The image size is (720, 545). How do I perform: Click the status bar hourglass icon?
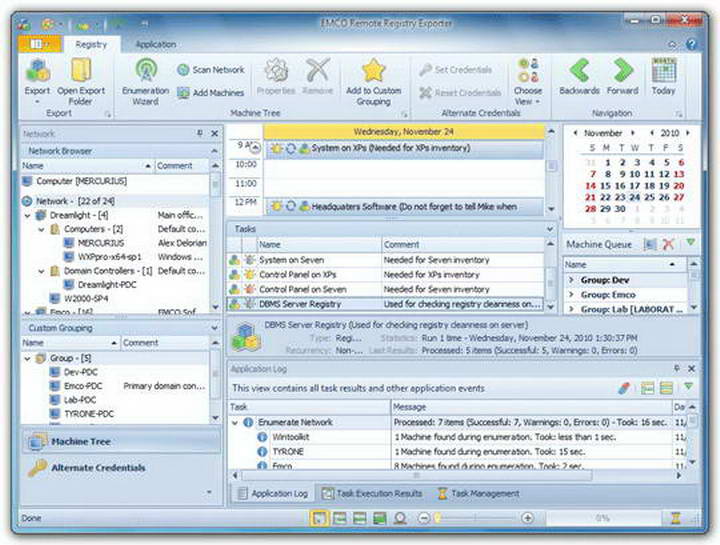[x=675, y=518]
